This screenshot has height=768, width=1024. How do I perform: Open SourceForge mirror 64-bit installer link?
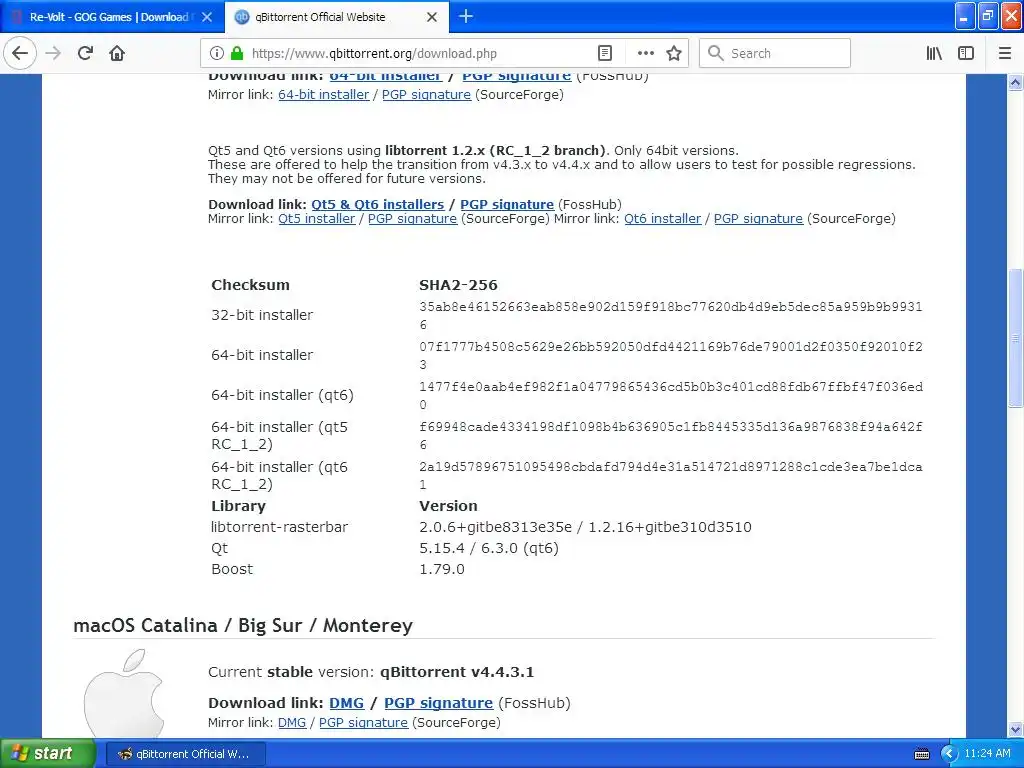(x=323, y=95)
